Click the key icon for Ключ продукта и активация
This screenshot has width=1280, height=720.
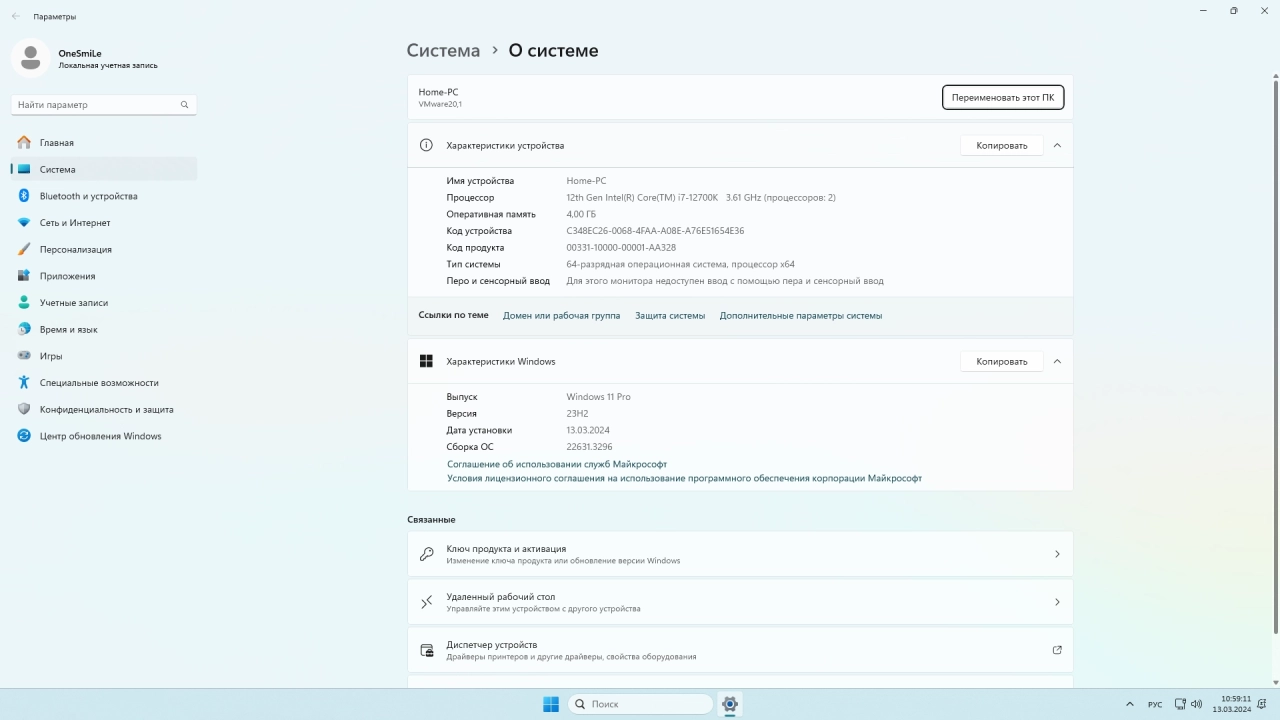(x=426, y=554)
